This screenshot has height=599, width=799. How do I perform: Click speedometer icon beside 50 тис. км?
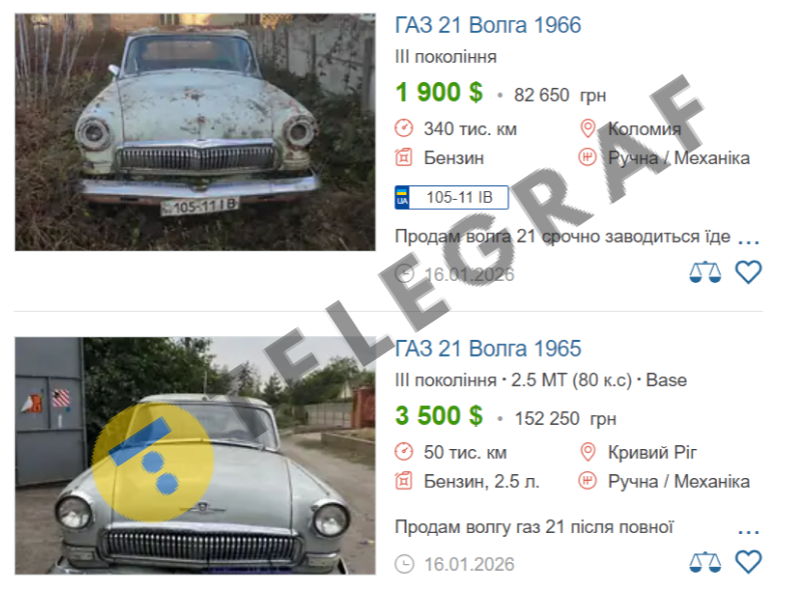[x=404, y=451]
